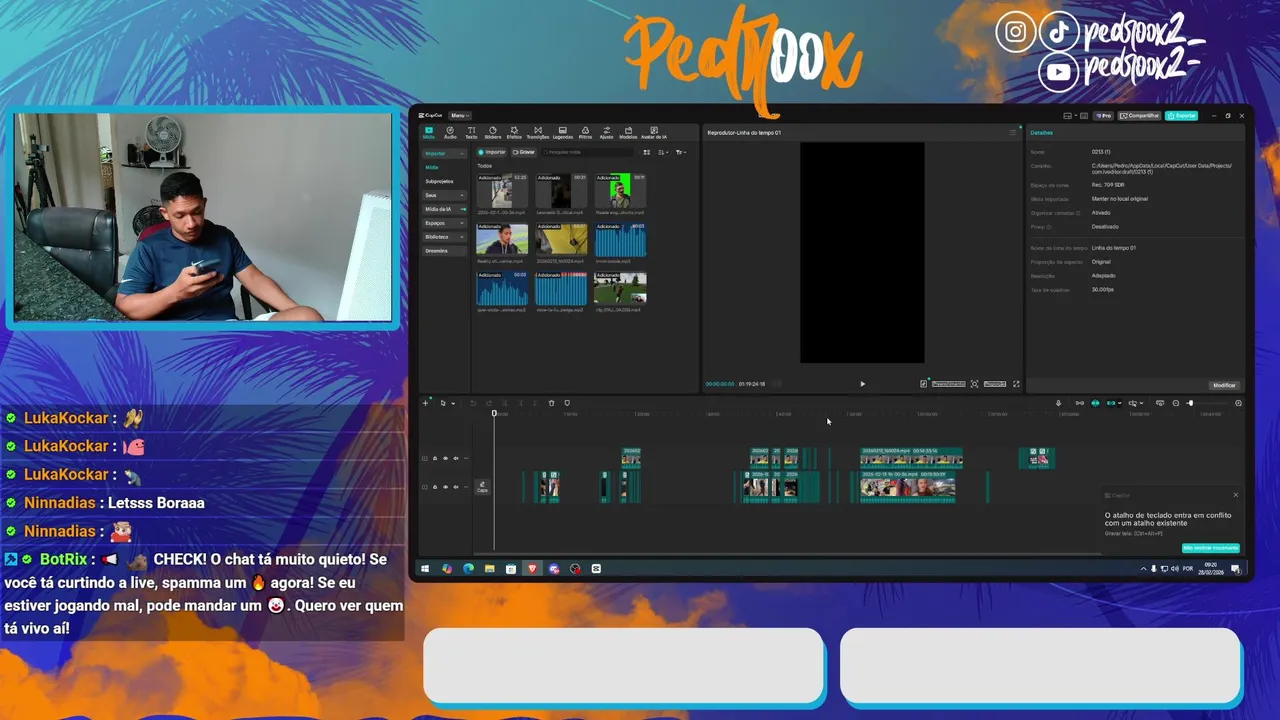Image resolution: width=1280 pixels, height=720 pixels.
Task: Play the preview video
Action: [x=863, y=384]
